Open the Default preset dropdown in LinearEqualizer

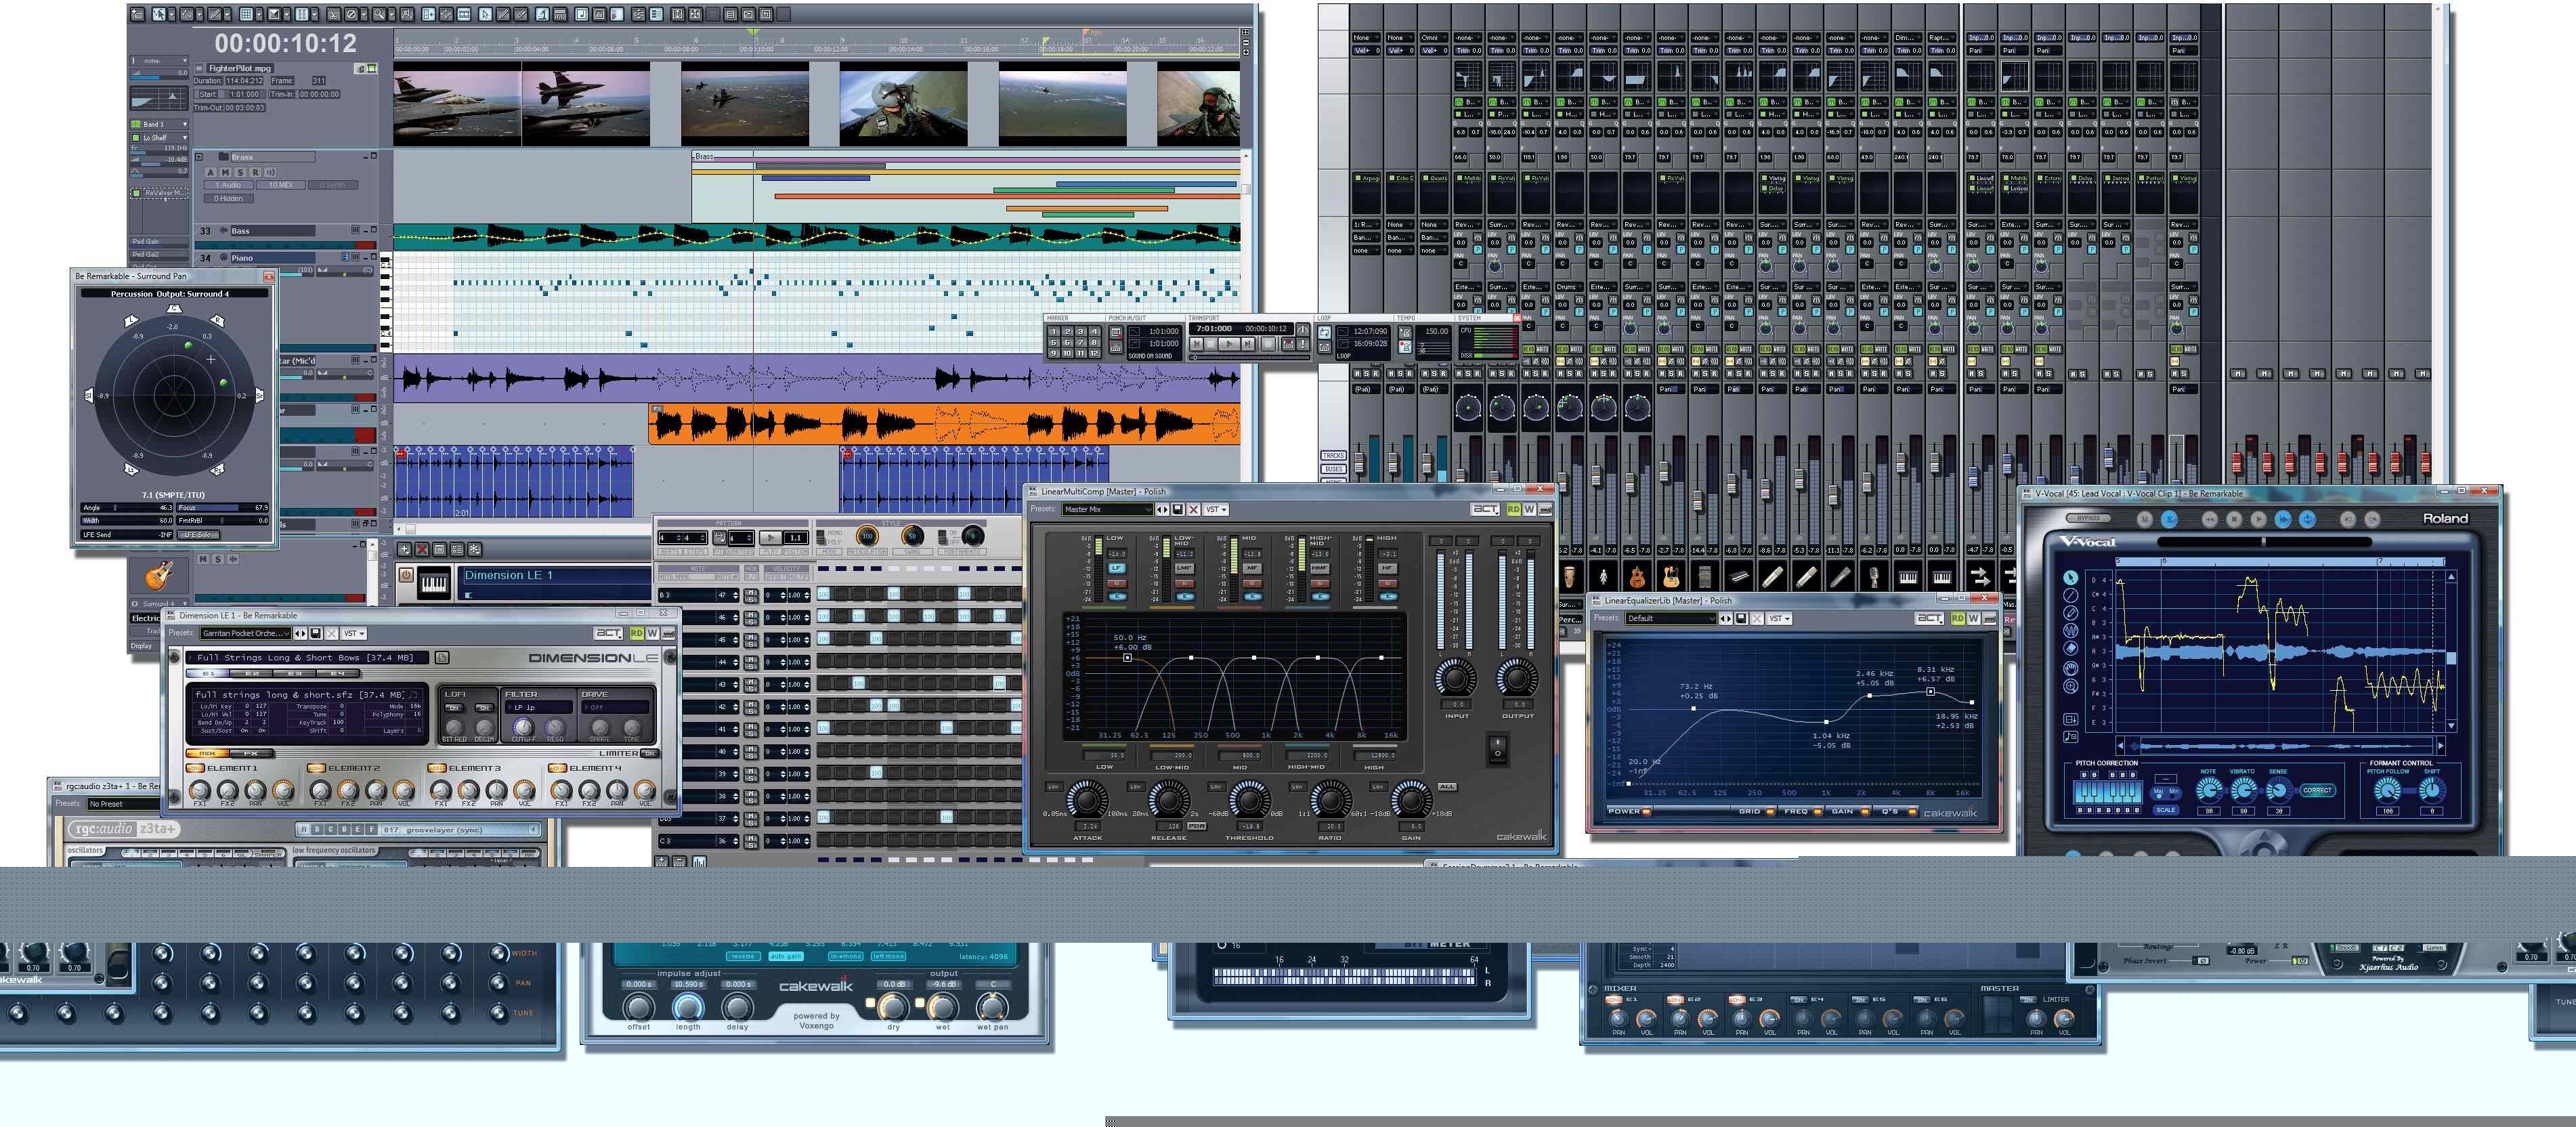tap(1671, 619)
